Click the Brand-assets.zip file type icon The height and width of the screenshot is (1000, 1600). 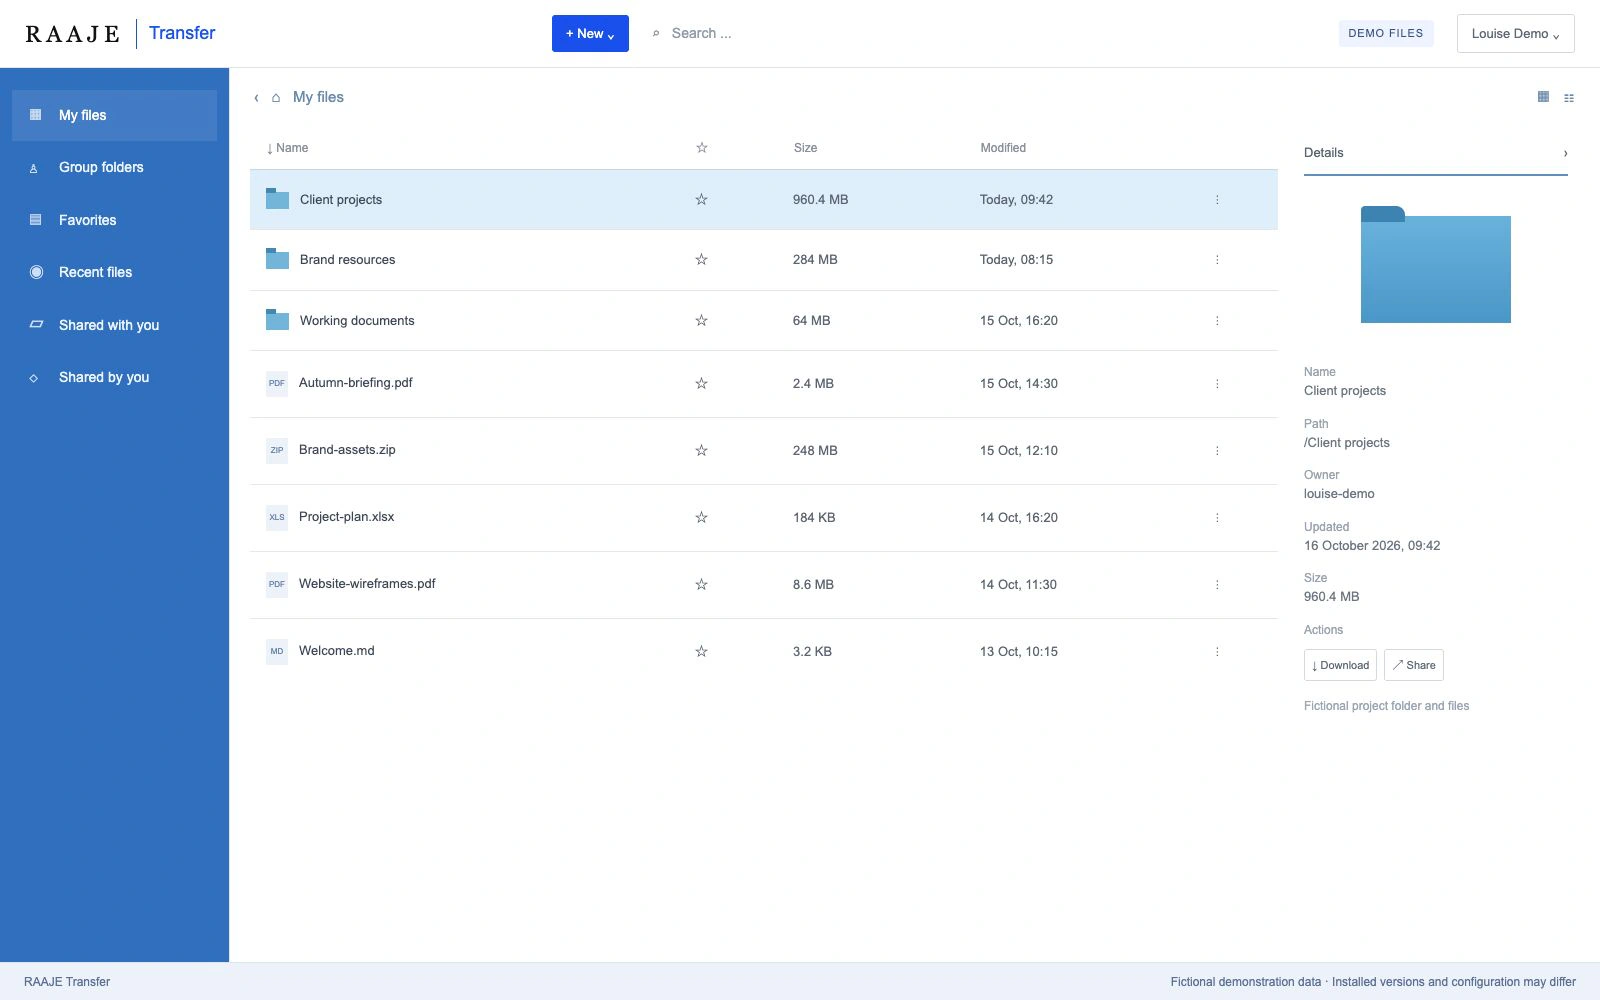click(x=277, y=450)
